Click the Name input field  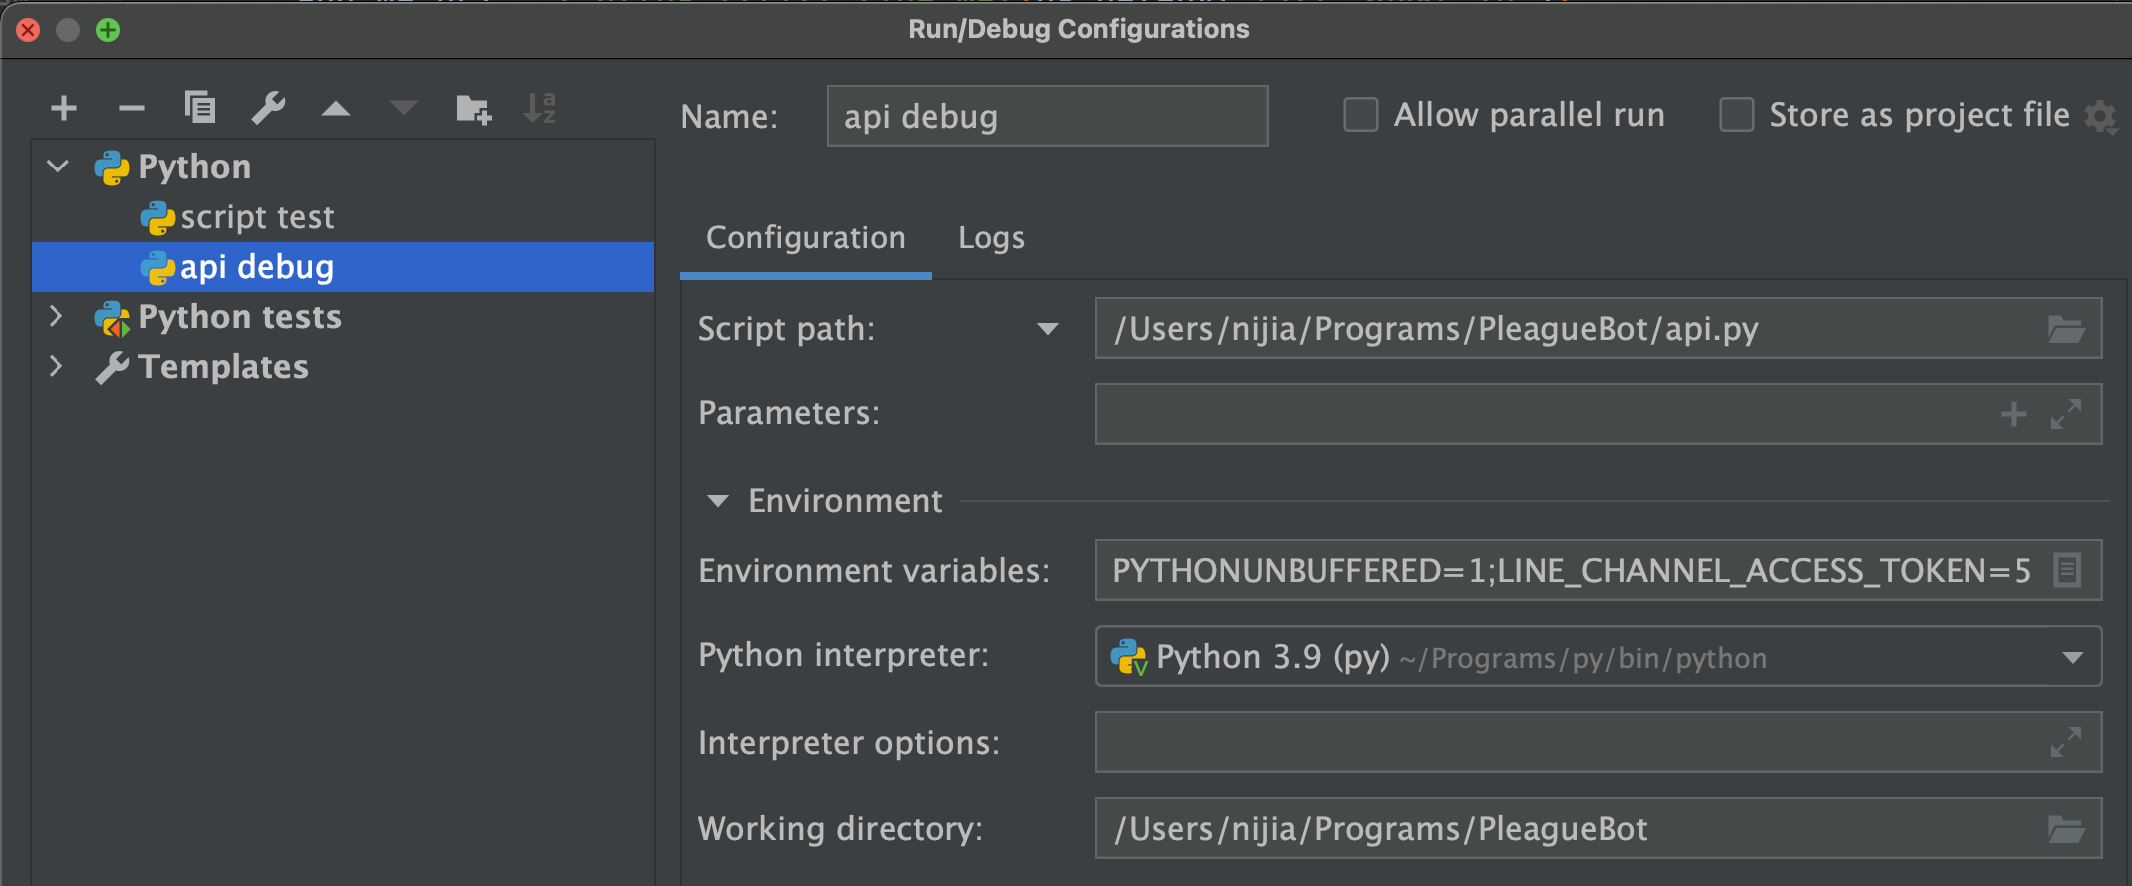(1047, 116)
